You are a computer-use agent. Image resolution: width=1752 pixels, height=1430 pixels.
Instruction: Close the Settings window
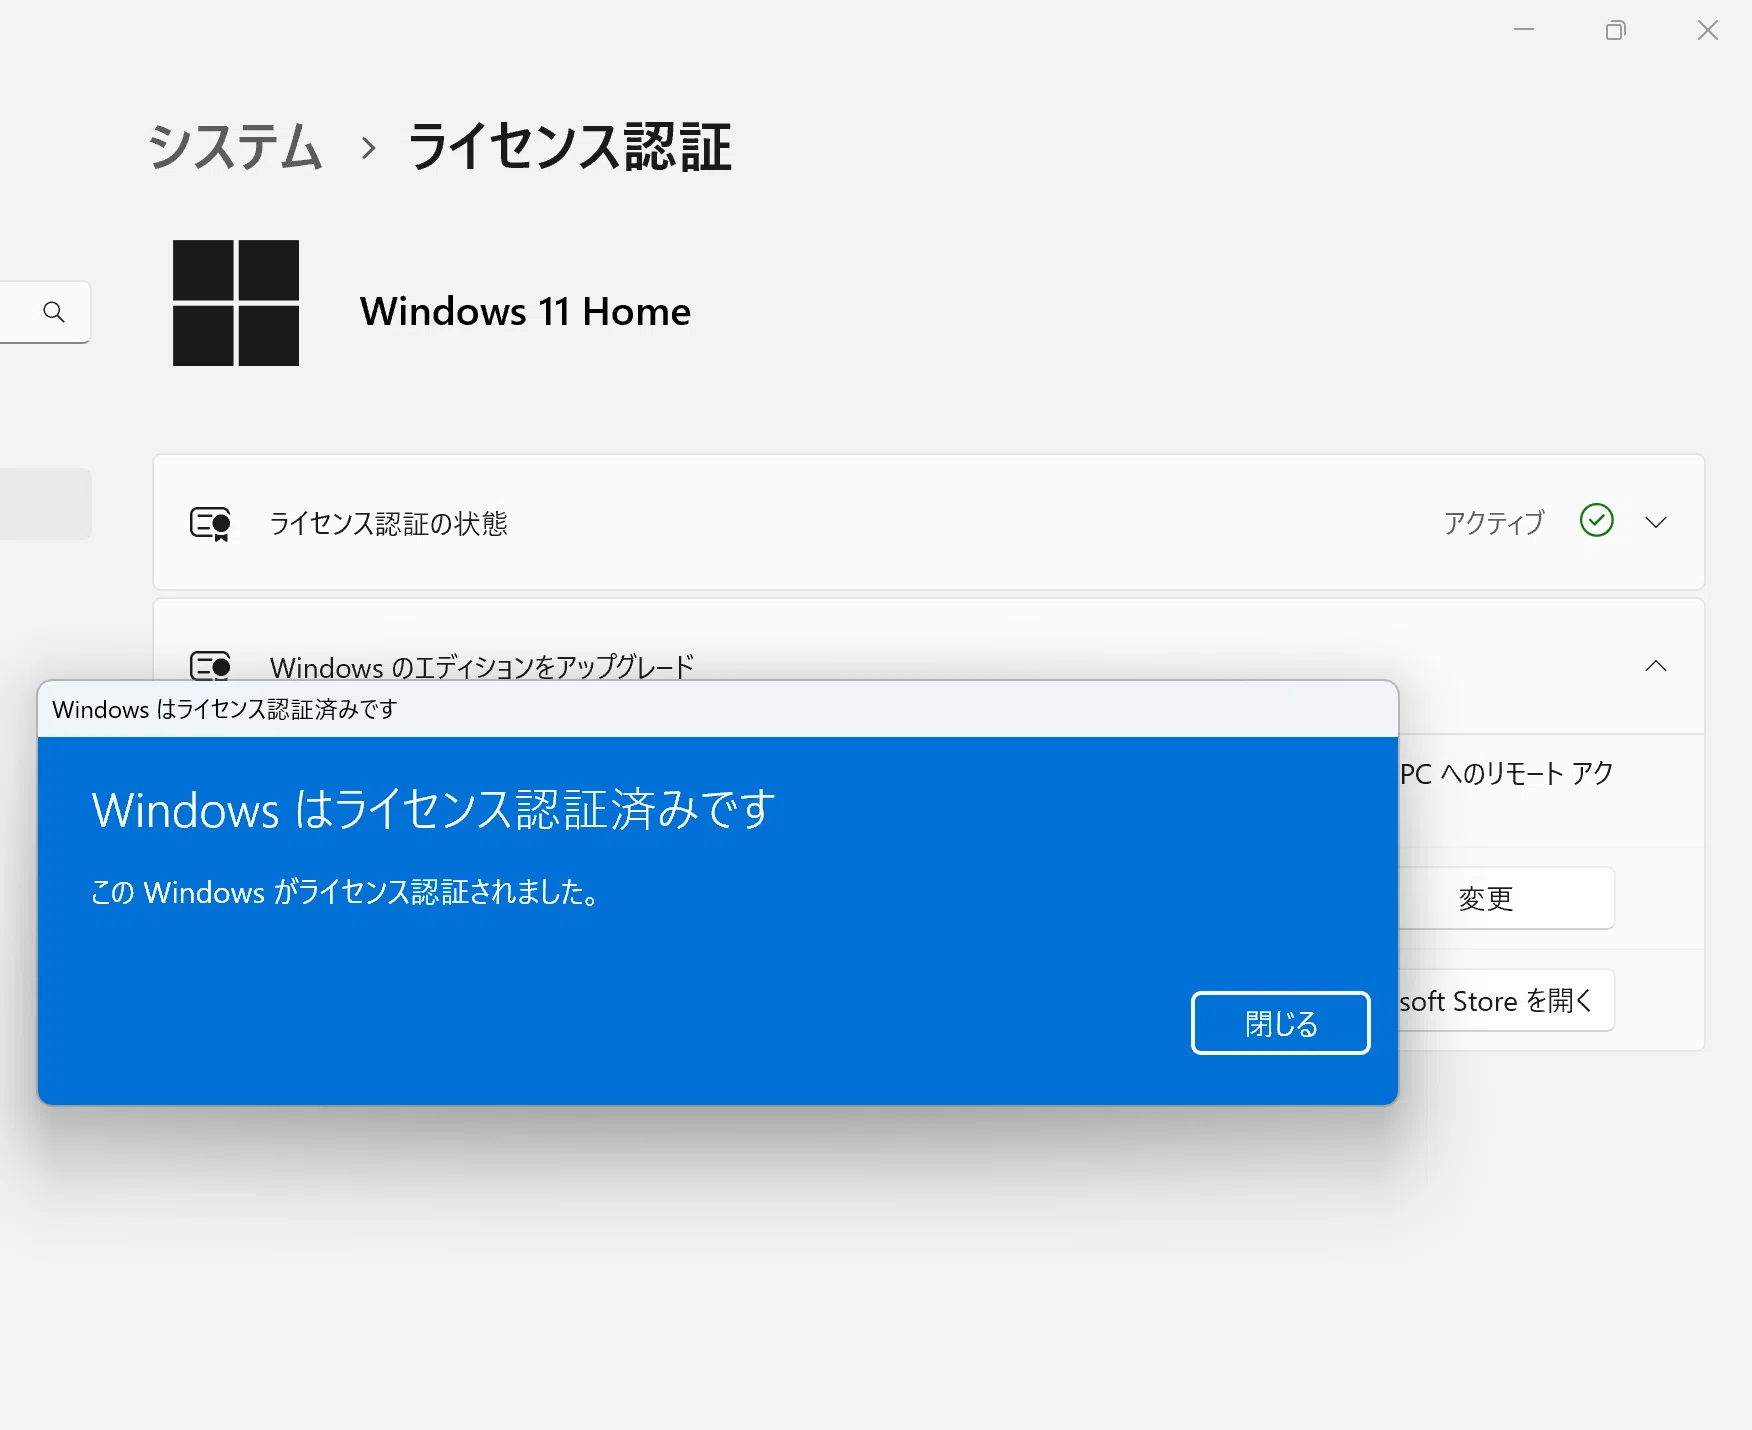tap(1708, 30)
